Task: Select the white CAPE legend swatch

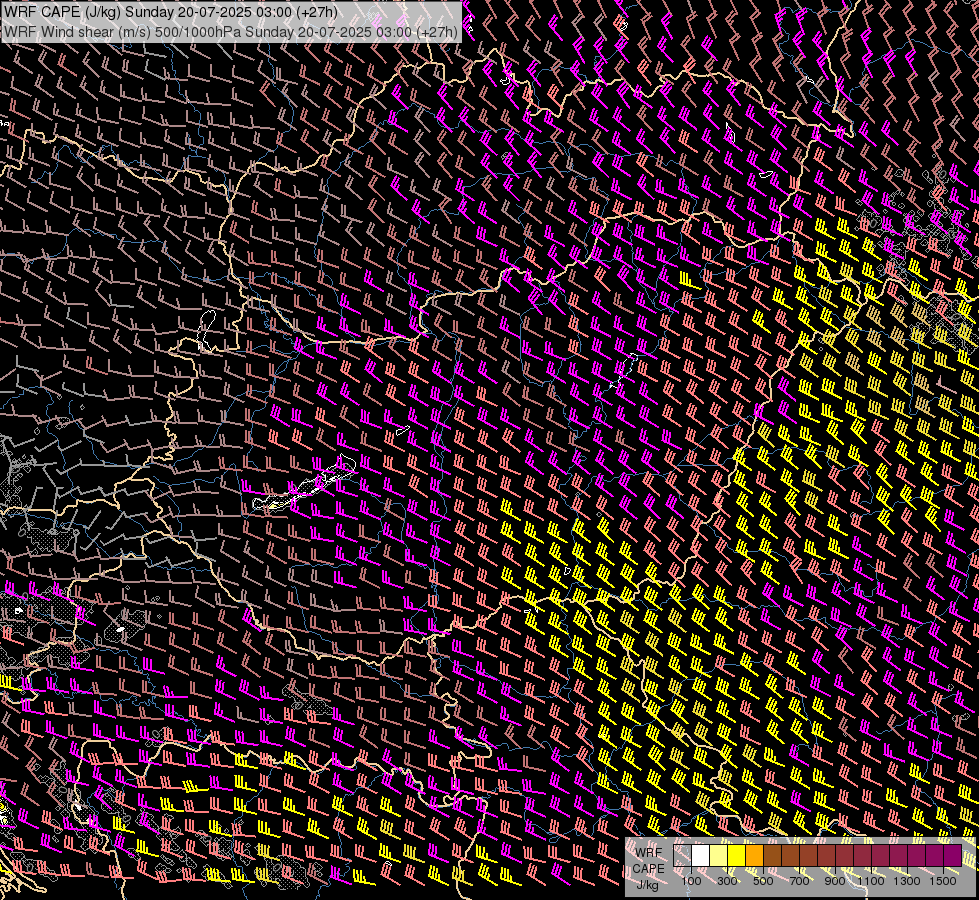Action: (701, 856)
